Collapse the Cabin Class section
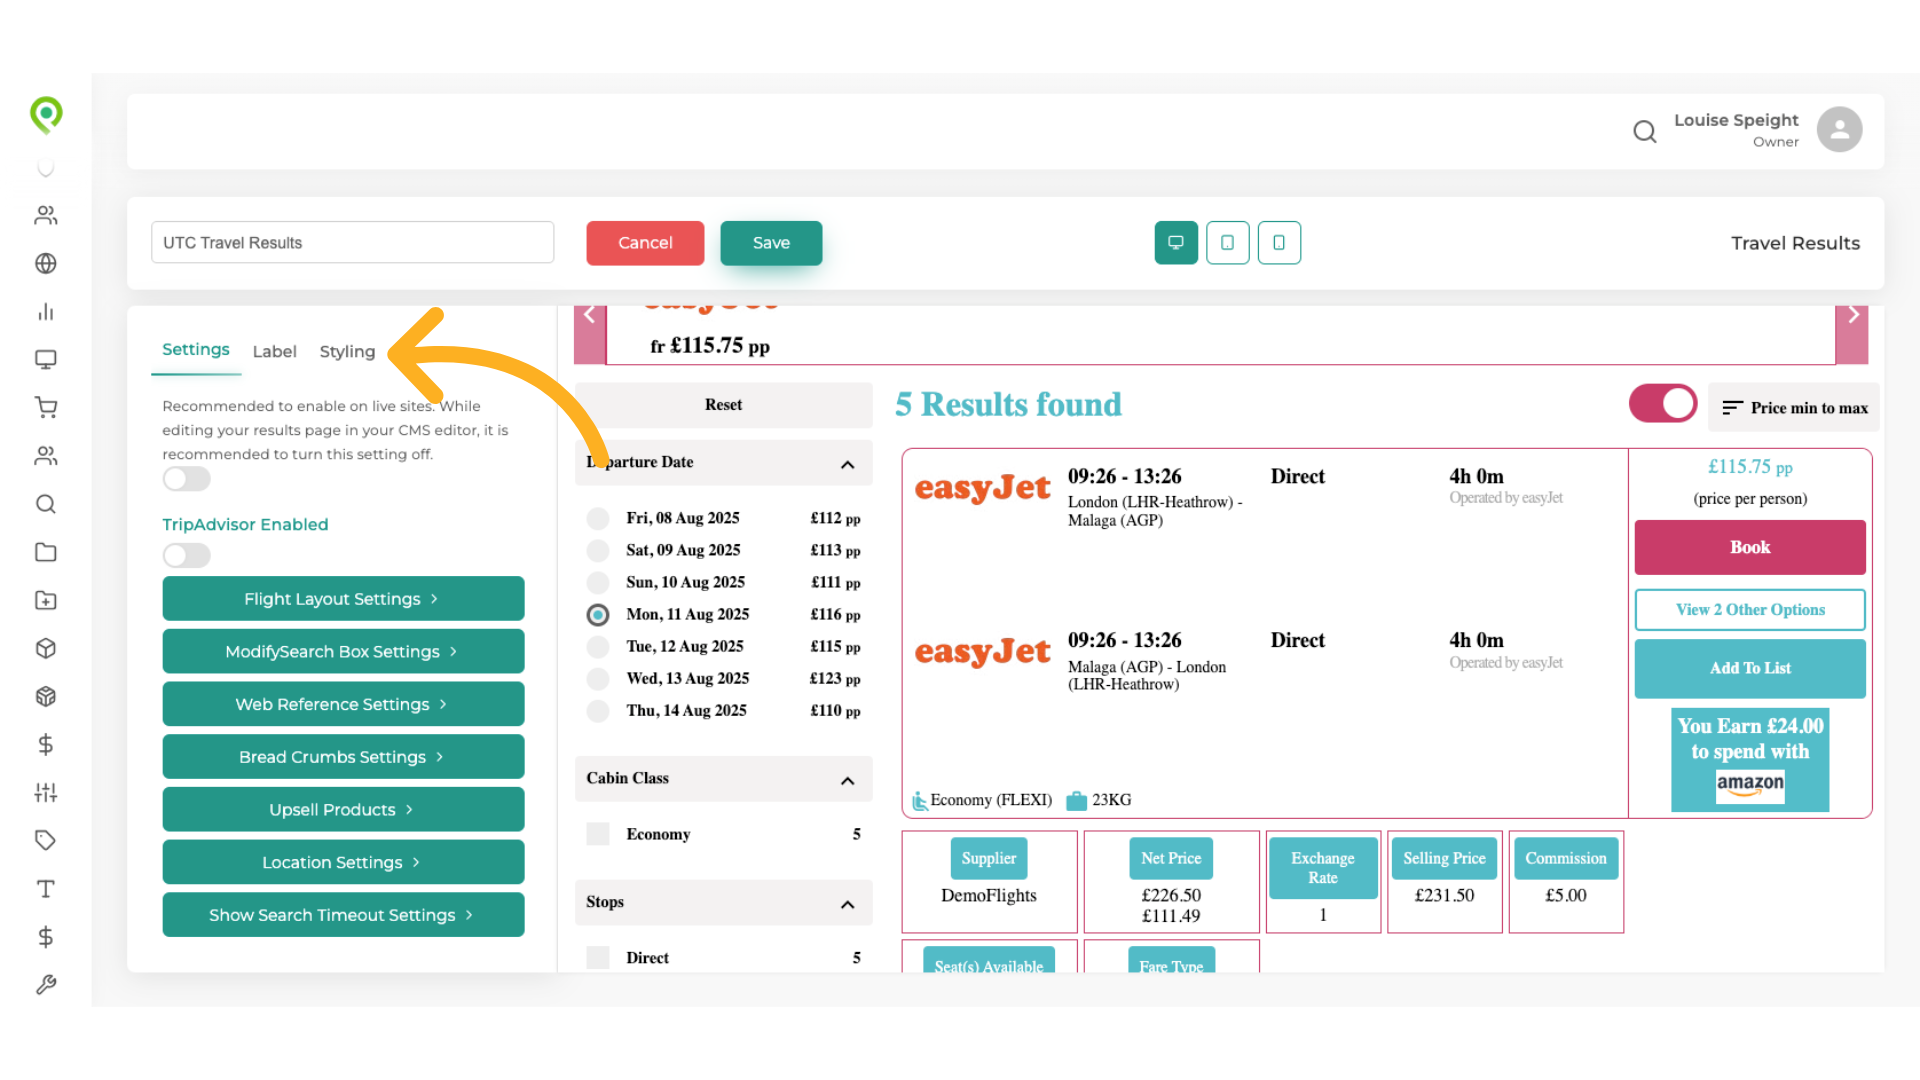The height and width of the screenshot is (1080, 1920). 848,781
